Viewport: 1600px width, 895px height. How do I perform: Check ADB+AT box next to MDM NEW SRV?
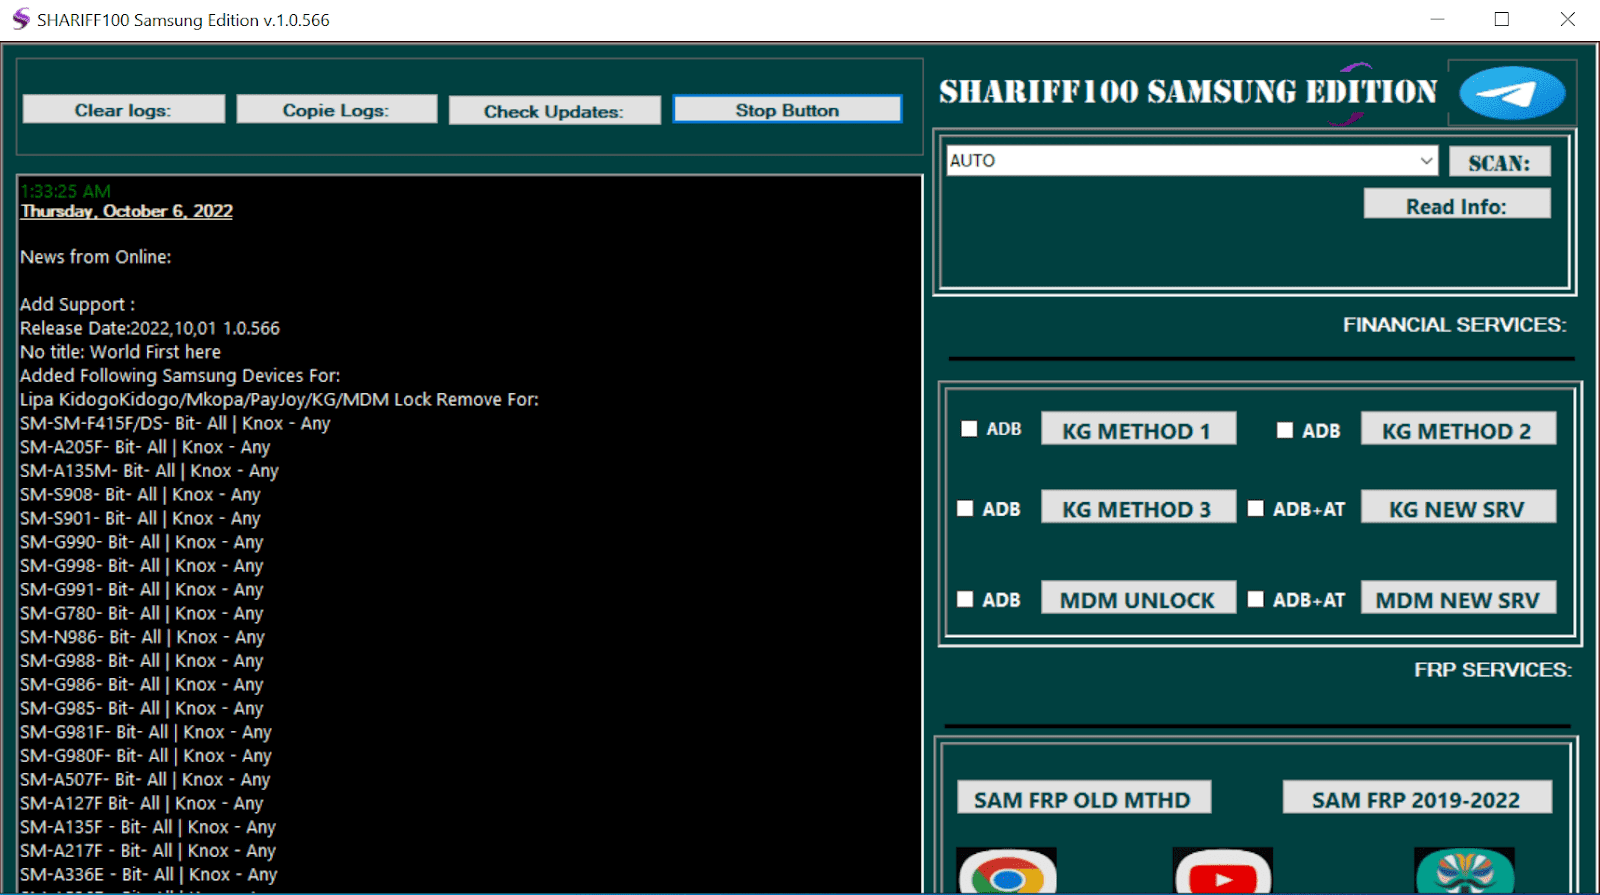click(1256, 599)
